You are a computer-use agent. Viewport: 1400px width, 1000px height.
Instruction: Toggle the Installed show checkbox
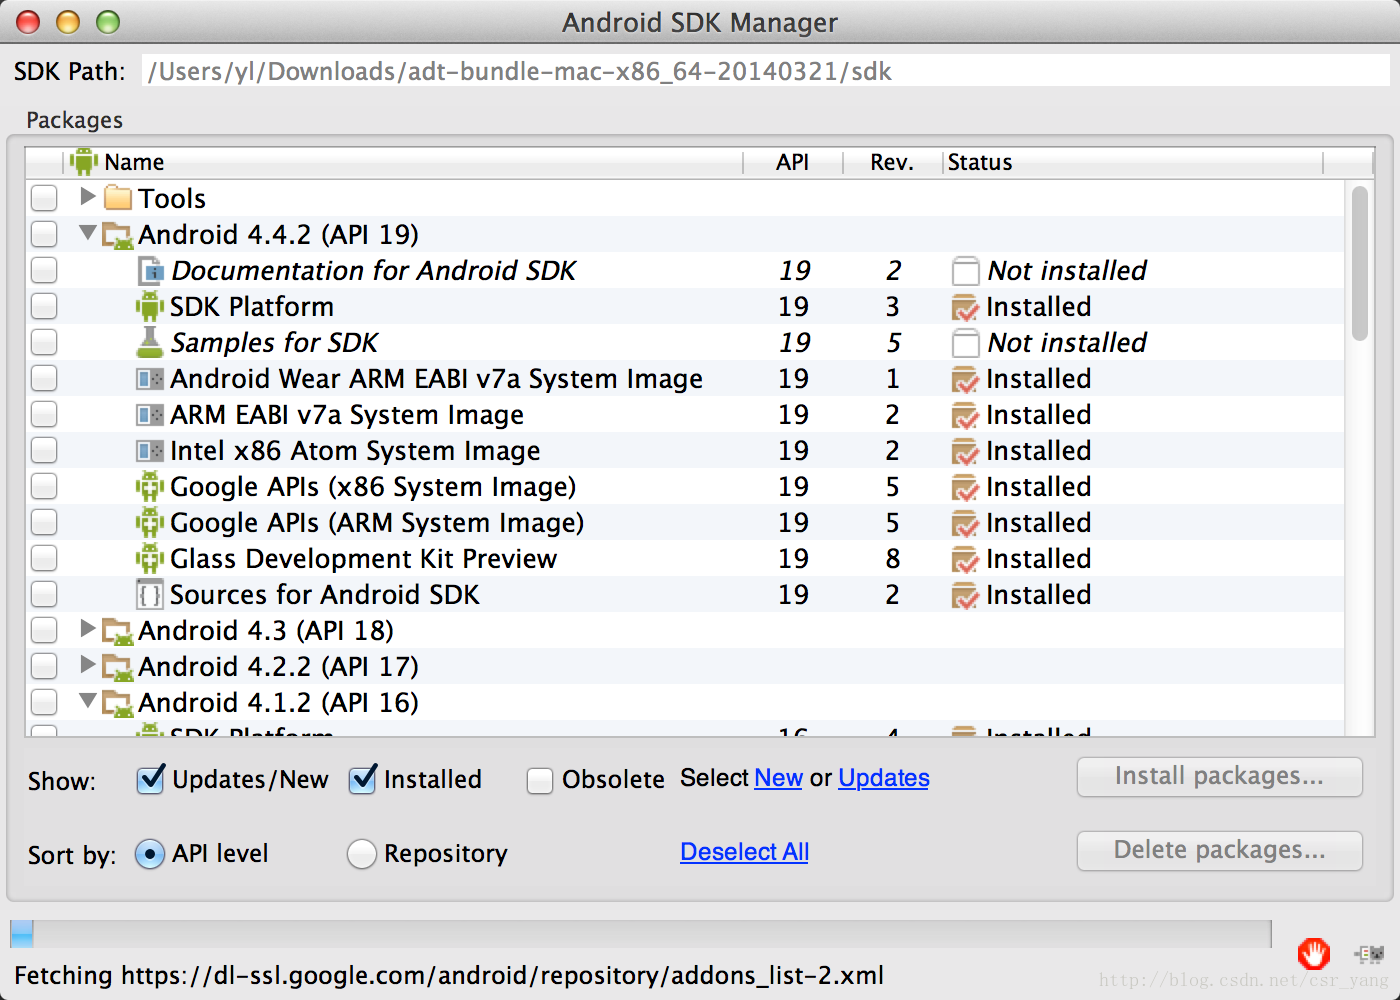pyautogui.click(x=362, y=779)
